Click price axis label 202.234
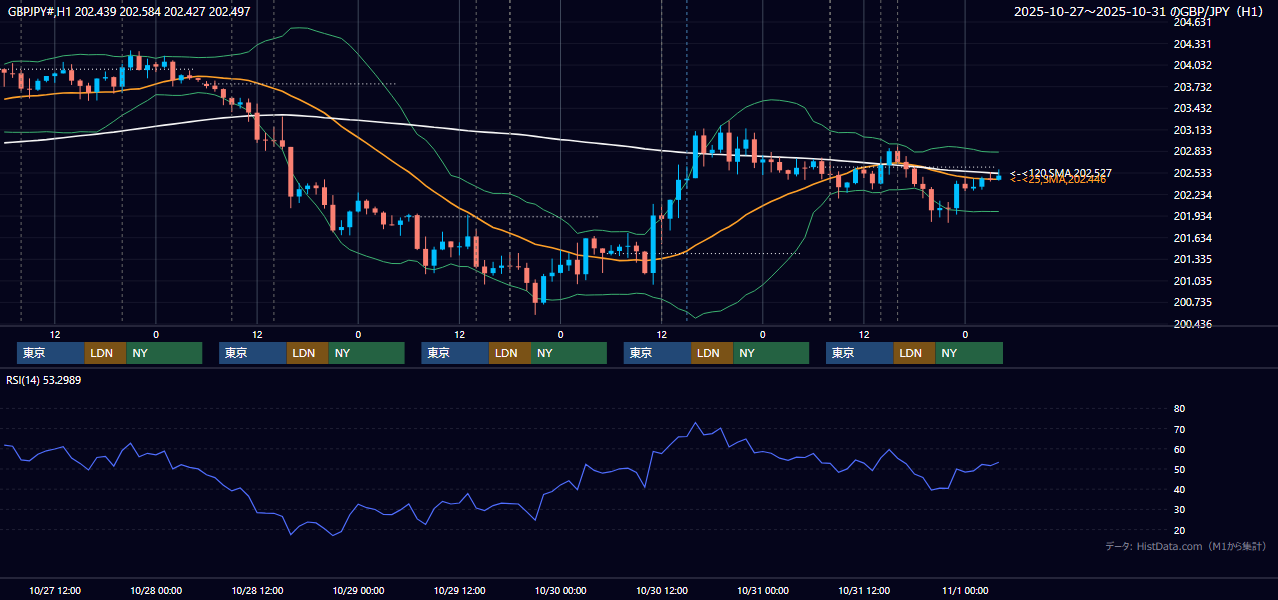 coord(1192,195)
